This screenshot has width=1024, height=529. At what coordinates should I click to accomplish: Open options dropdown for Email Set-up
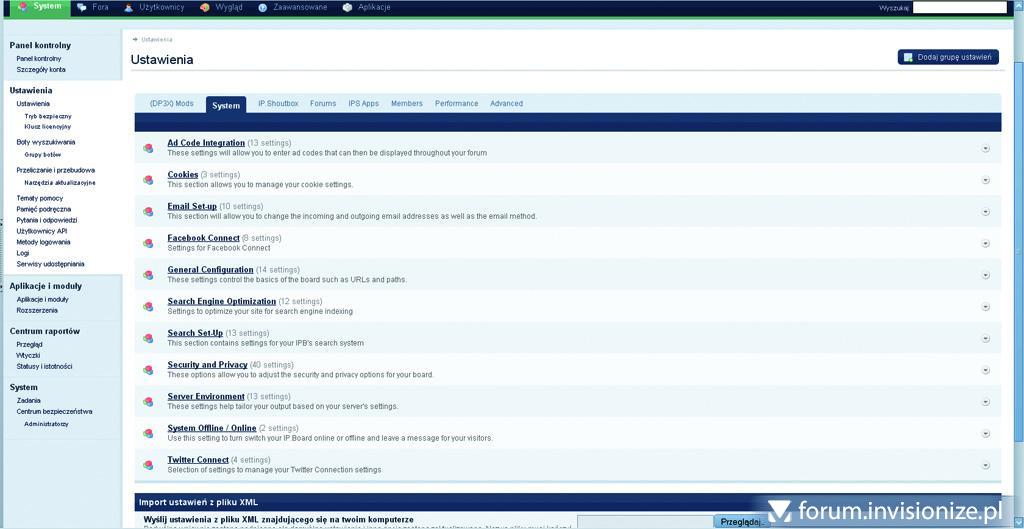[x=985, y=211]
